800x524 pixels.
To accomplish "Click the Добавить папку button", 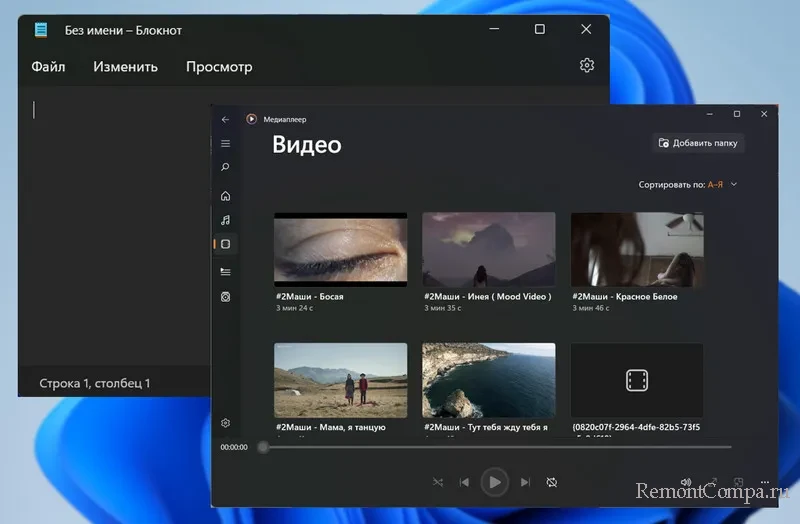I will pyautogui.click(x=698, y=143).
